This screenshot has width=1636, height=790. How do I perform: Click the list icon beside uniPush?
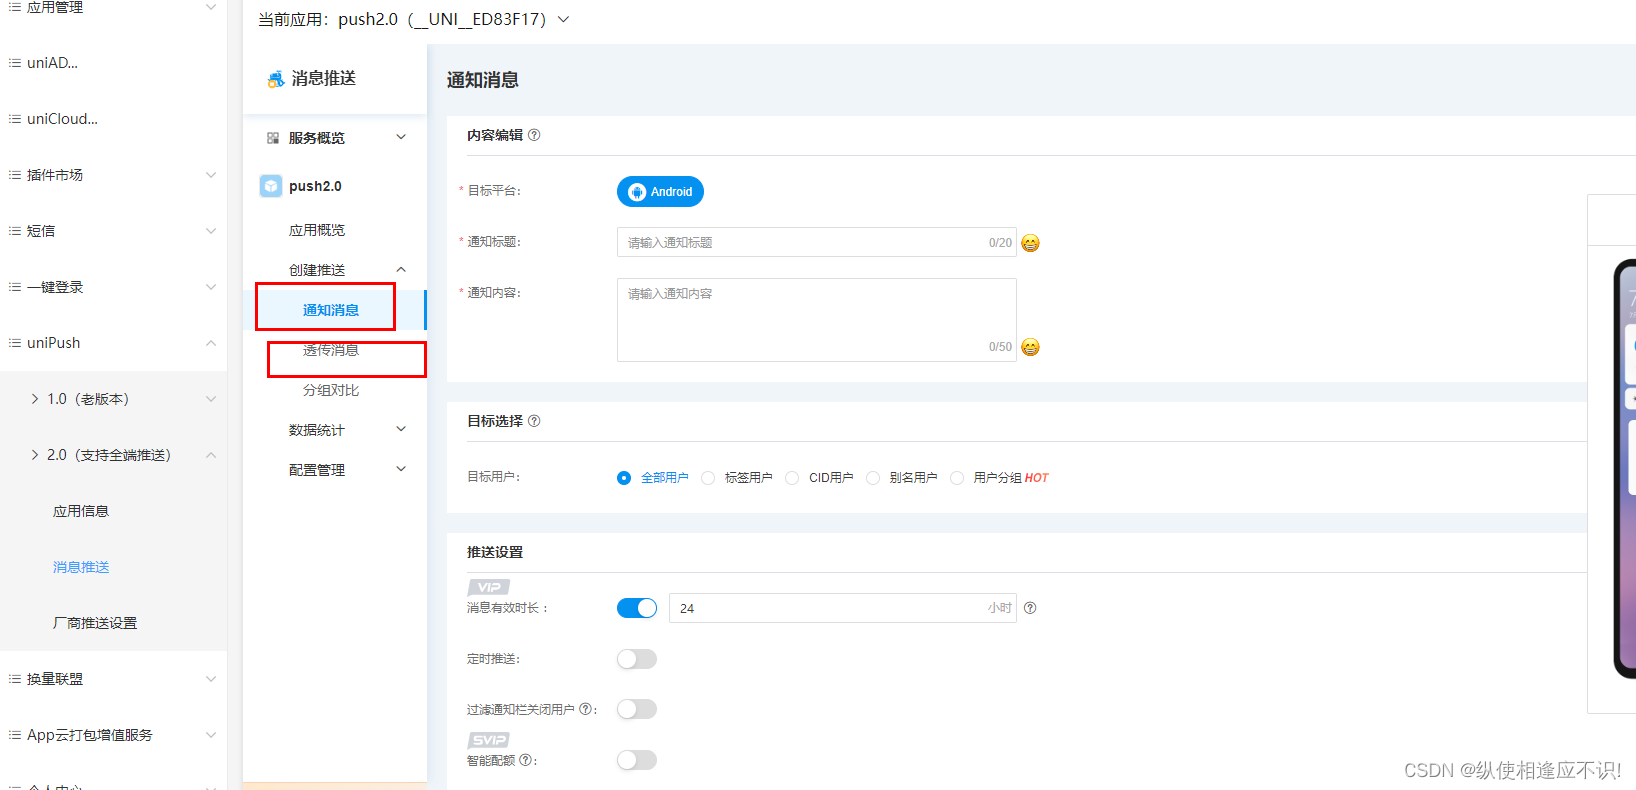14,343
